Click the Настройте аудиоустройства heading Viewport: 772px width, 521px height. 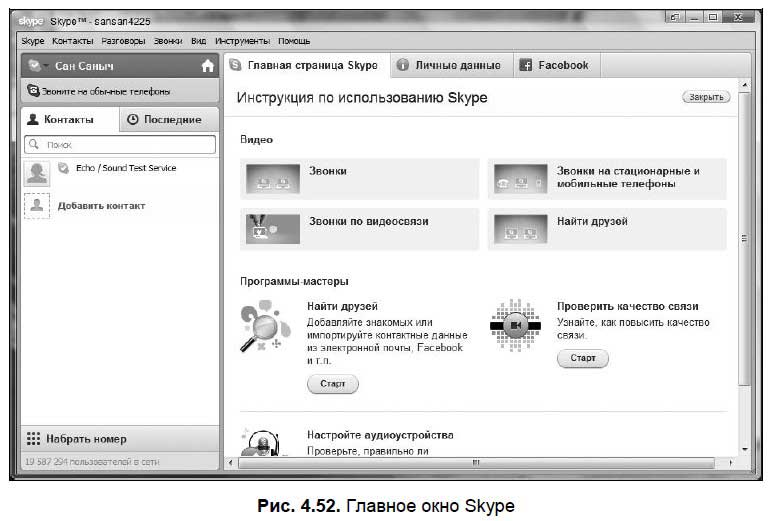[380, 435]
